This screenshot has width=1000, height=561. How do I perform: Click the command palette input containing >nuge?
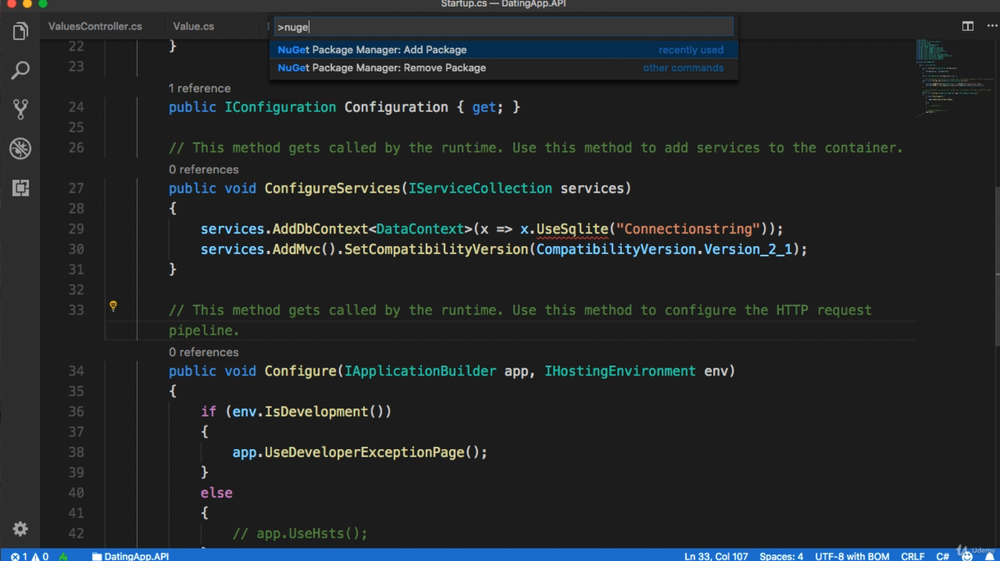(504, 27)
